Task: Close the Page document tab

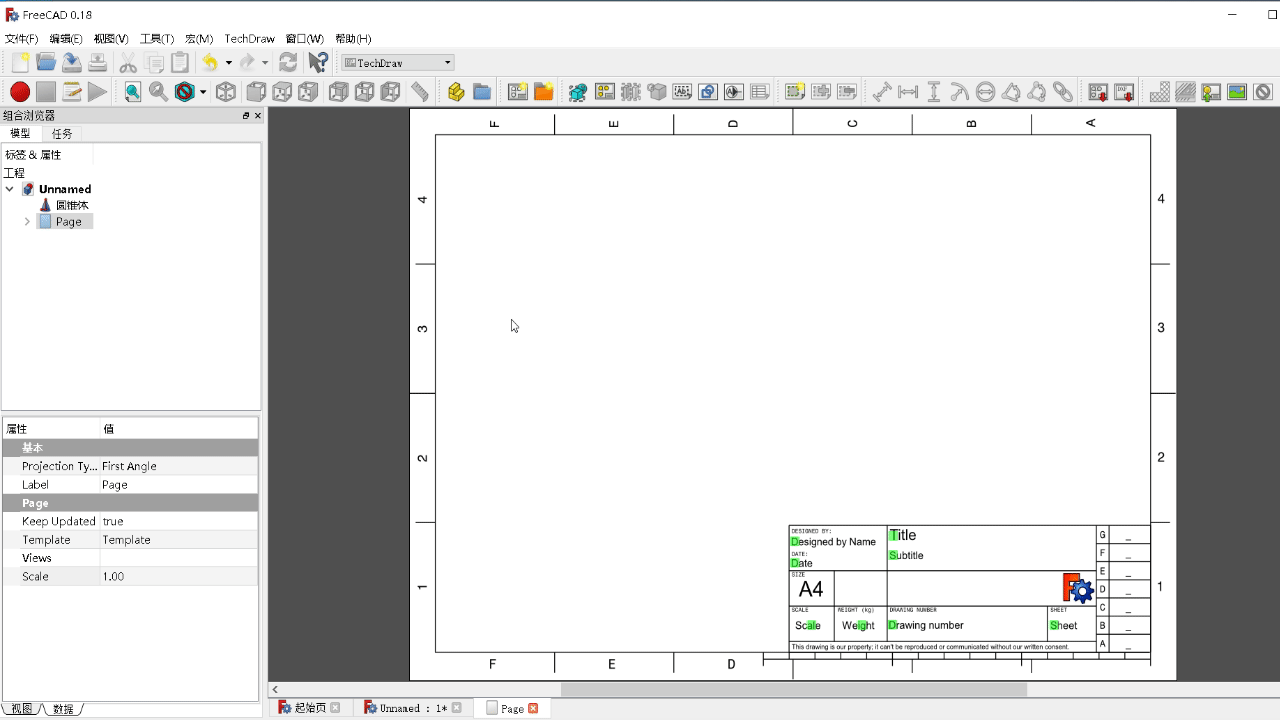Action: (x=533, y=708)
